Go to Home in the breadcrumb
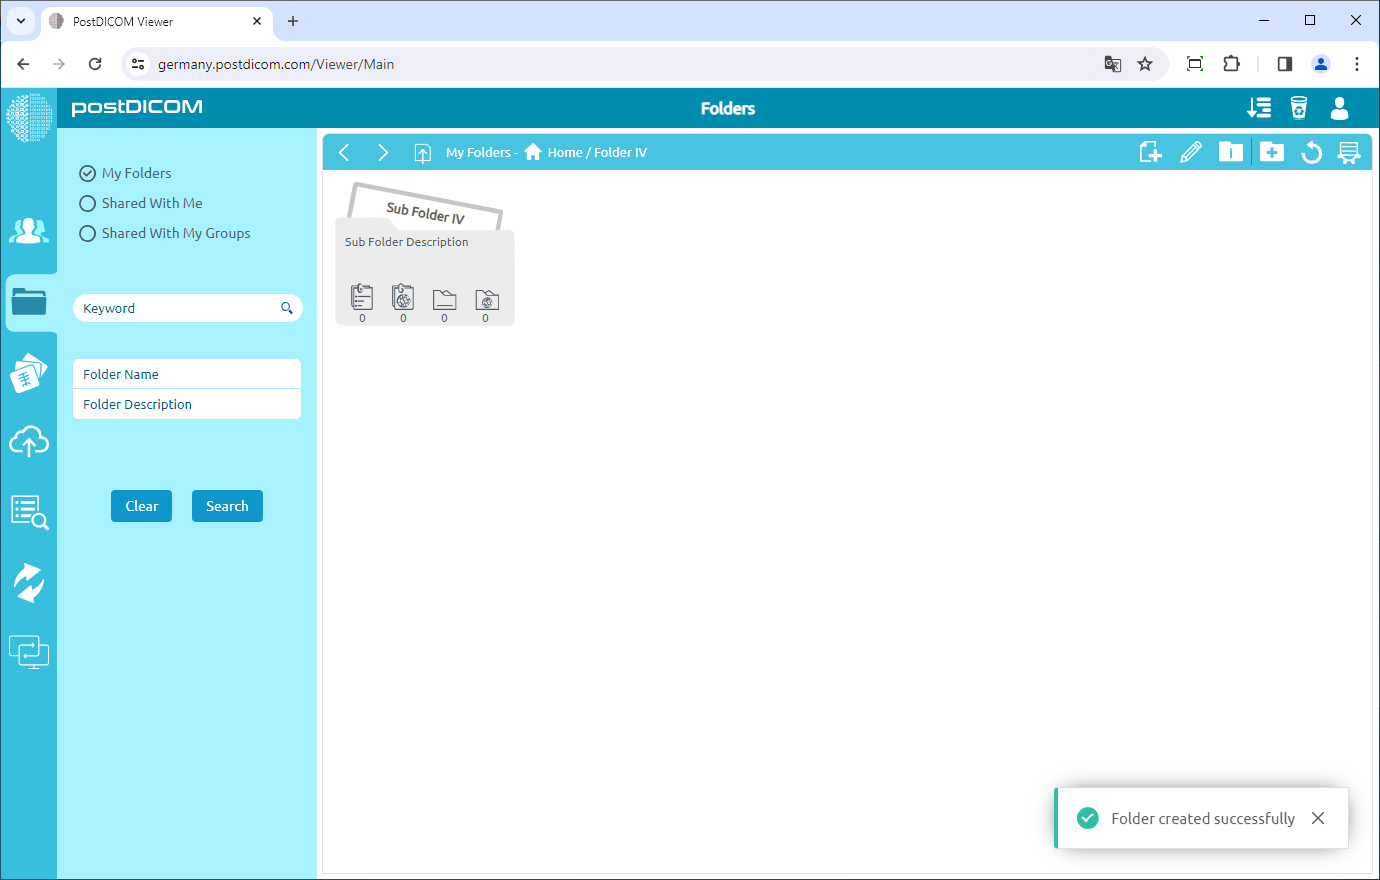Viewport: 1380px width, 880px height. point(566,152)
